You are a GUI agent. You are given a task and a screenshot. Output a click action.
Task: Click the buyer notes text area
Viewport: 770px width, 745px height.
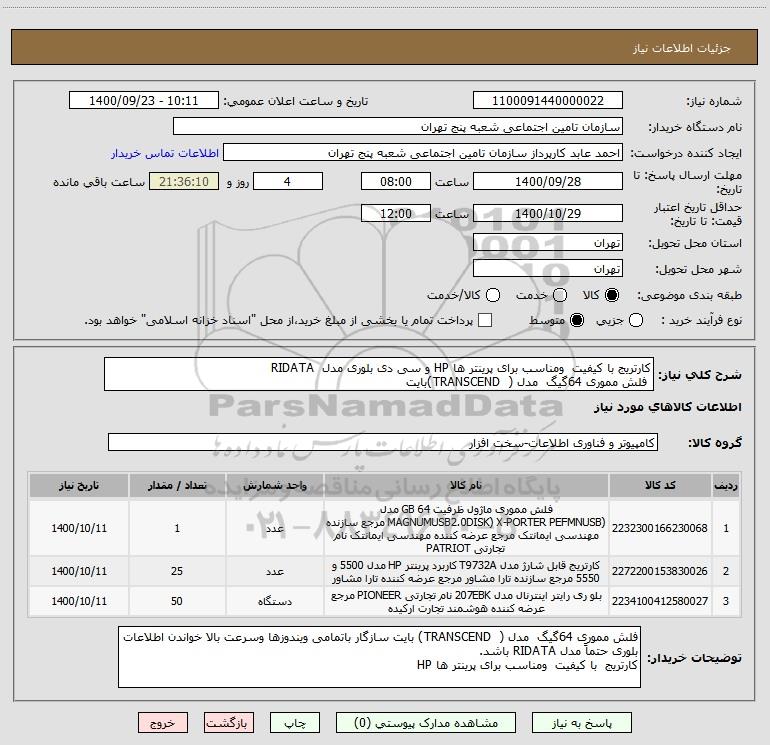click(380, 657)
